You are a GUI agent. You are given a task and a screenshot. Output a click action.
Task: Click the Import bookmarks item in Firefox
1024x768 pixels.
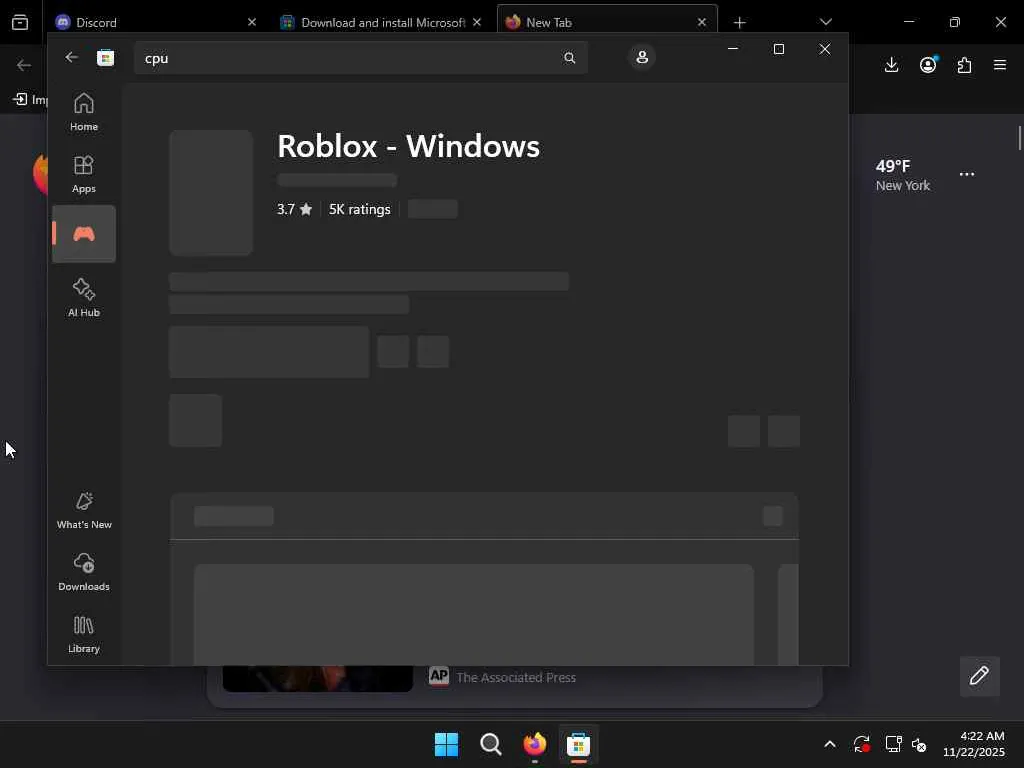[x=30, y=99]
